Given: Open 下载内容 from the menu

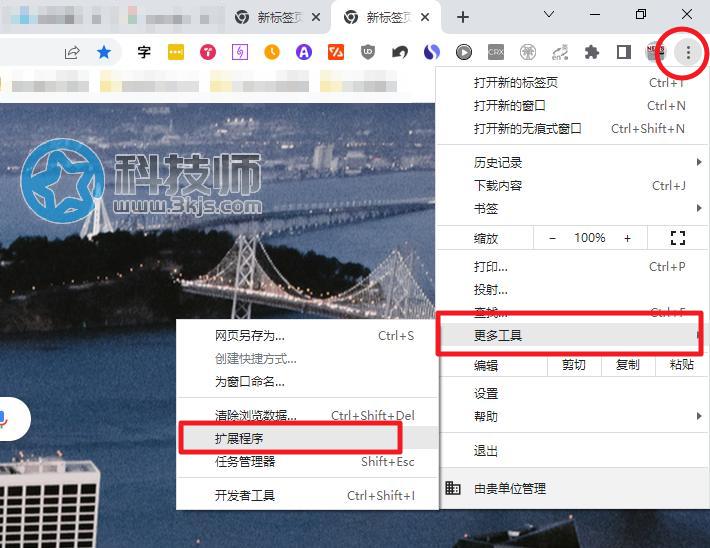Looking at the screenshot, I should (571, 186).
